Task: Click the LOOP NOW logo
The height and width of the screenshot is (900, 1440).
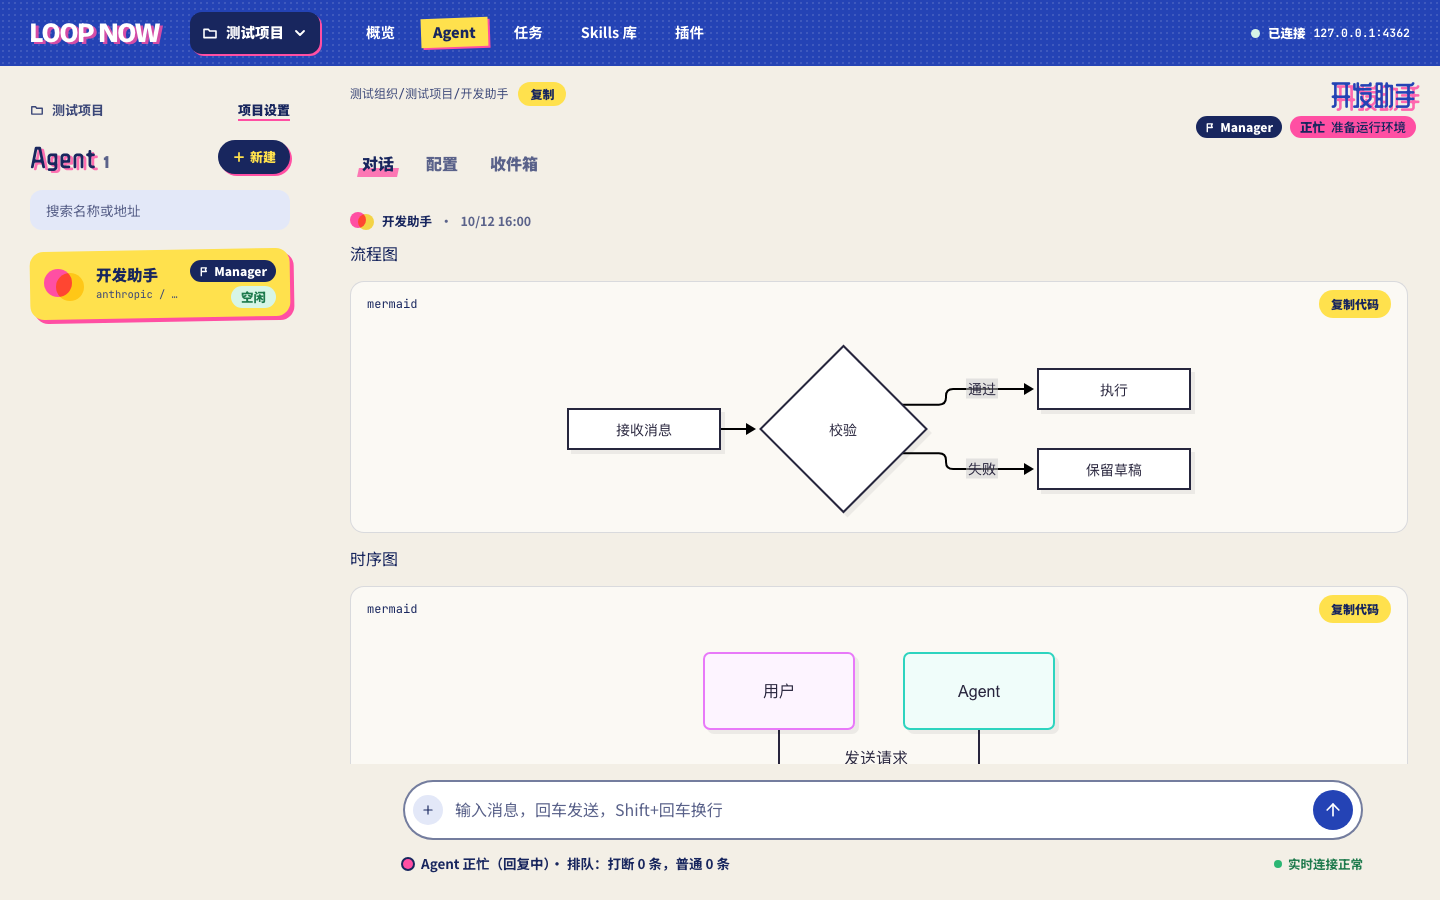Action: [x=95, y=33]
